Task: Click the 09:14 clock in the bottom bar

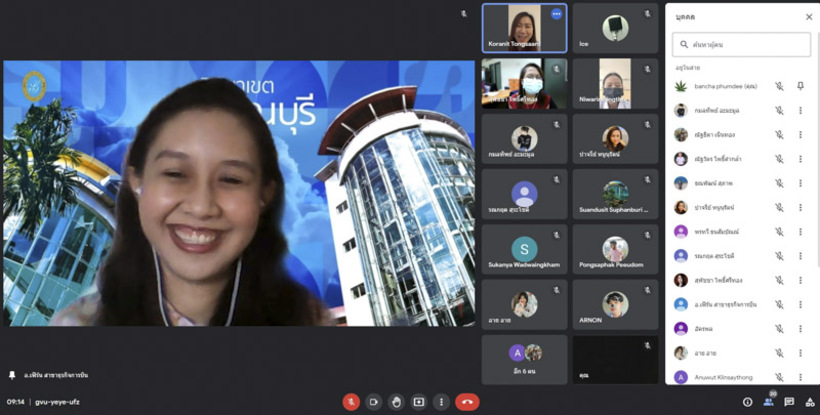Action: [x=15, y=402]
